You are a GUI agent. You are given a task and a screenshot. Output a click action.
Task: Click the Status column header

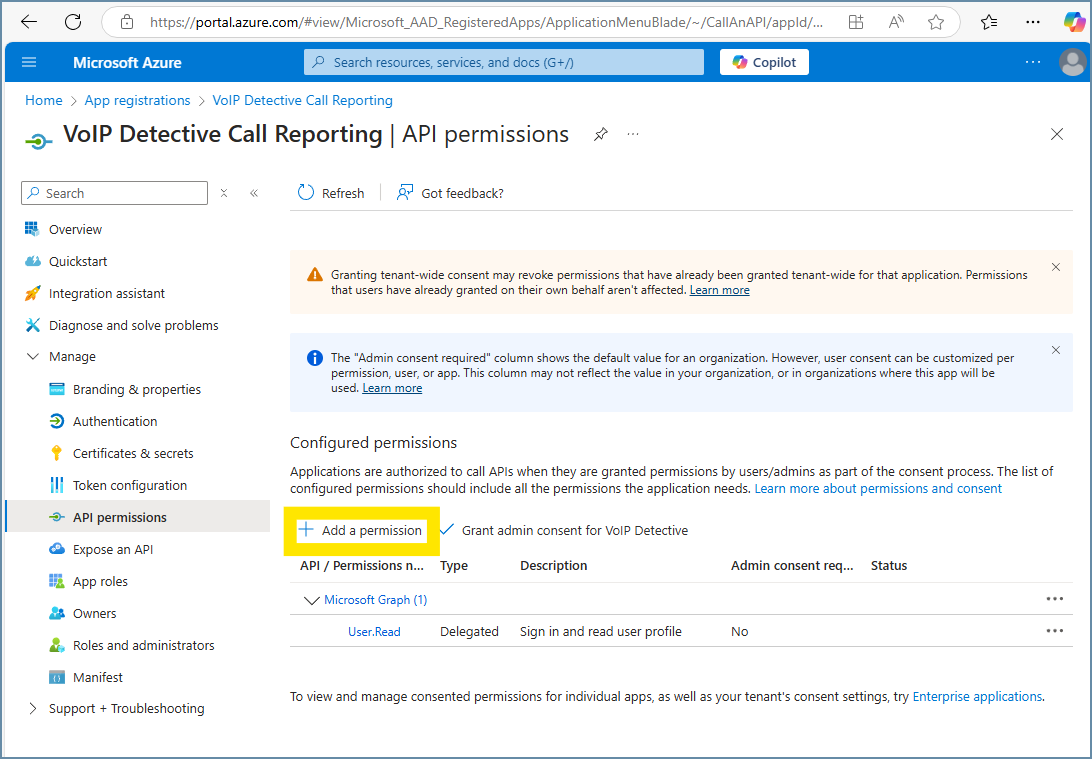click(x=889, y=565)
